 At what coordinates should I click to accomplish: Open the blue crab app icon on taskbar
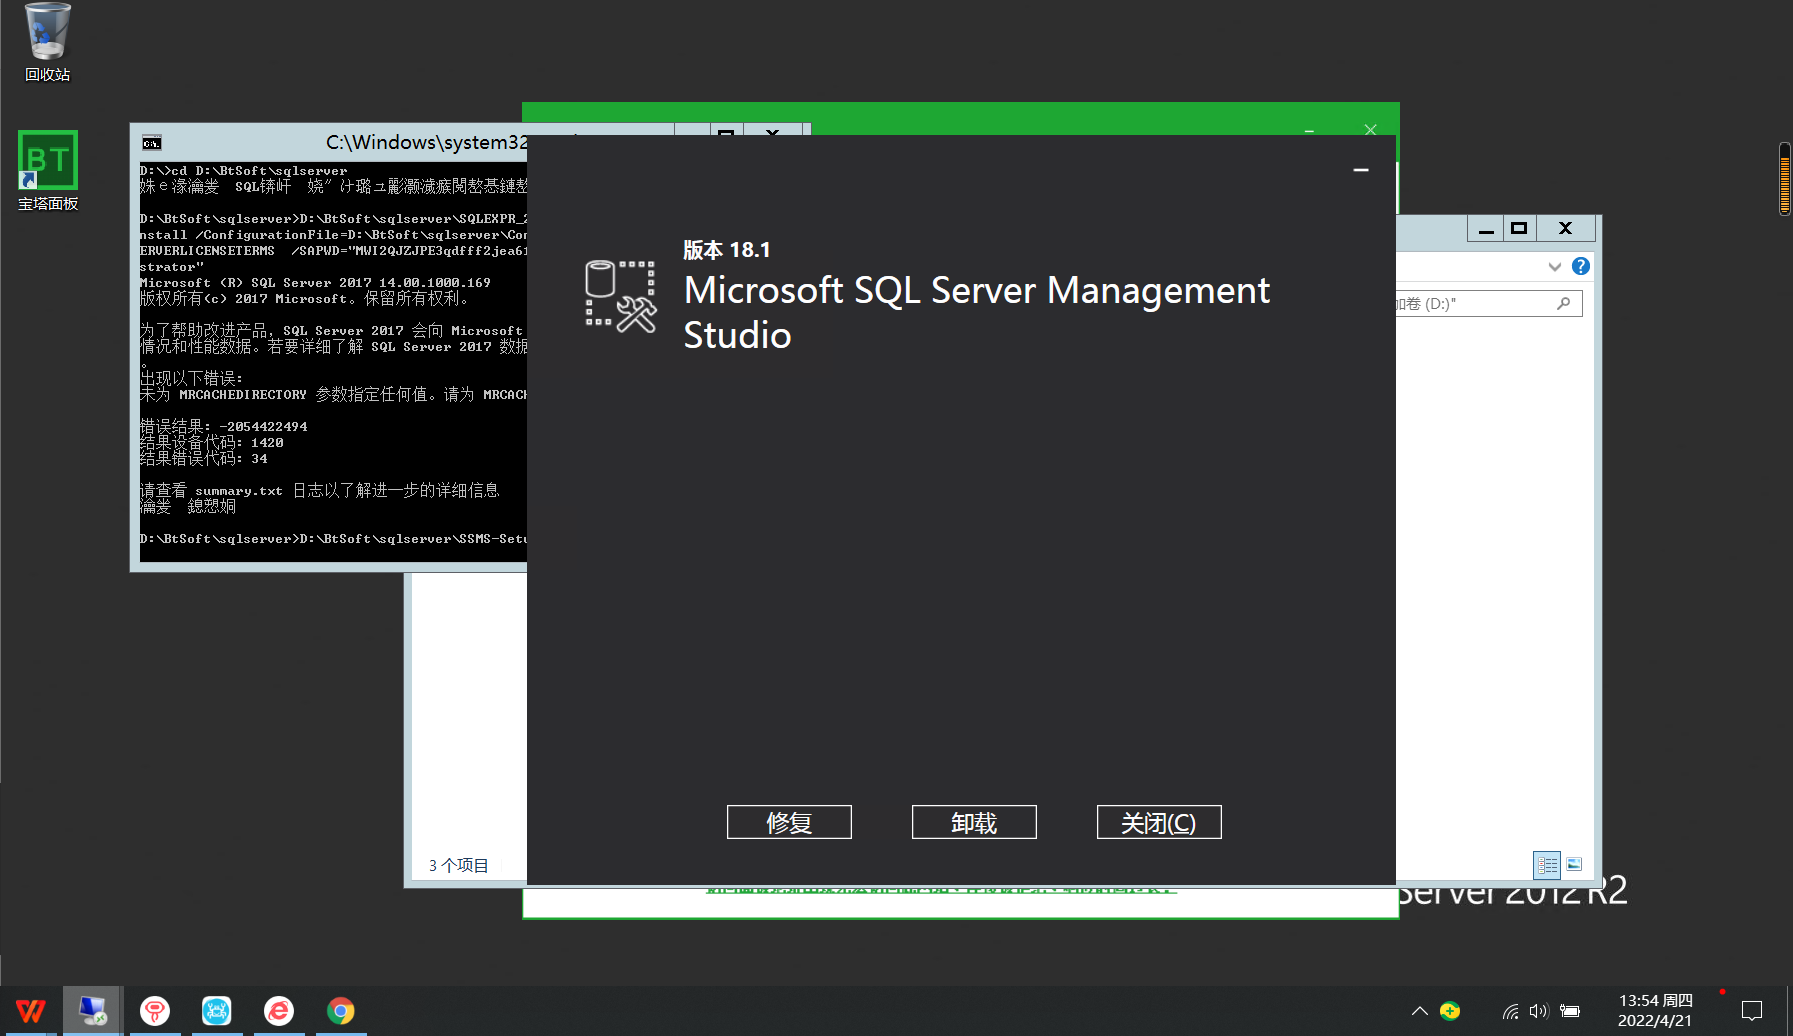217,1011
